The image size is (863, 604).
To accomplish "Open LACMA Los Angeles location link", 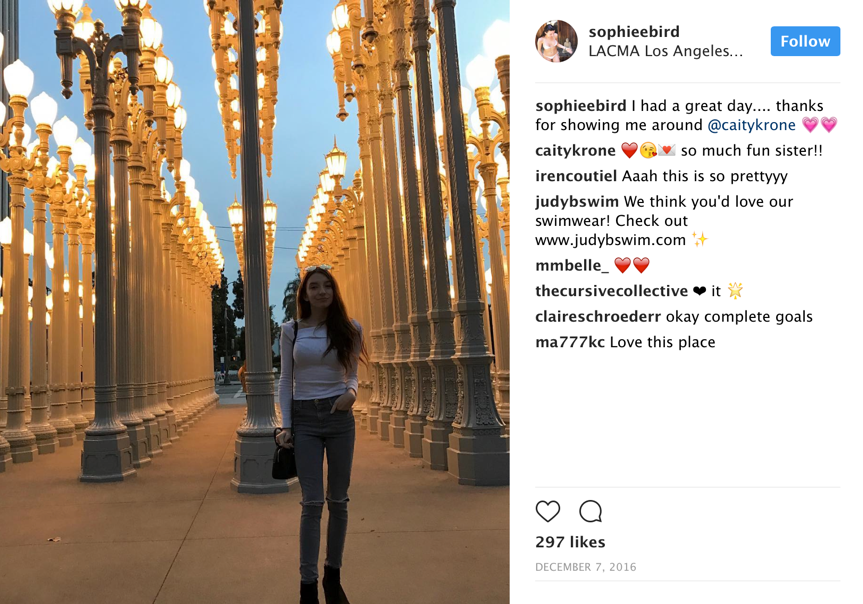I will [665, 51].
